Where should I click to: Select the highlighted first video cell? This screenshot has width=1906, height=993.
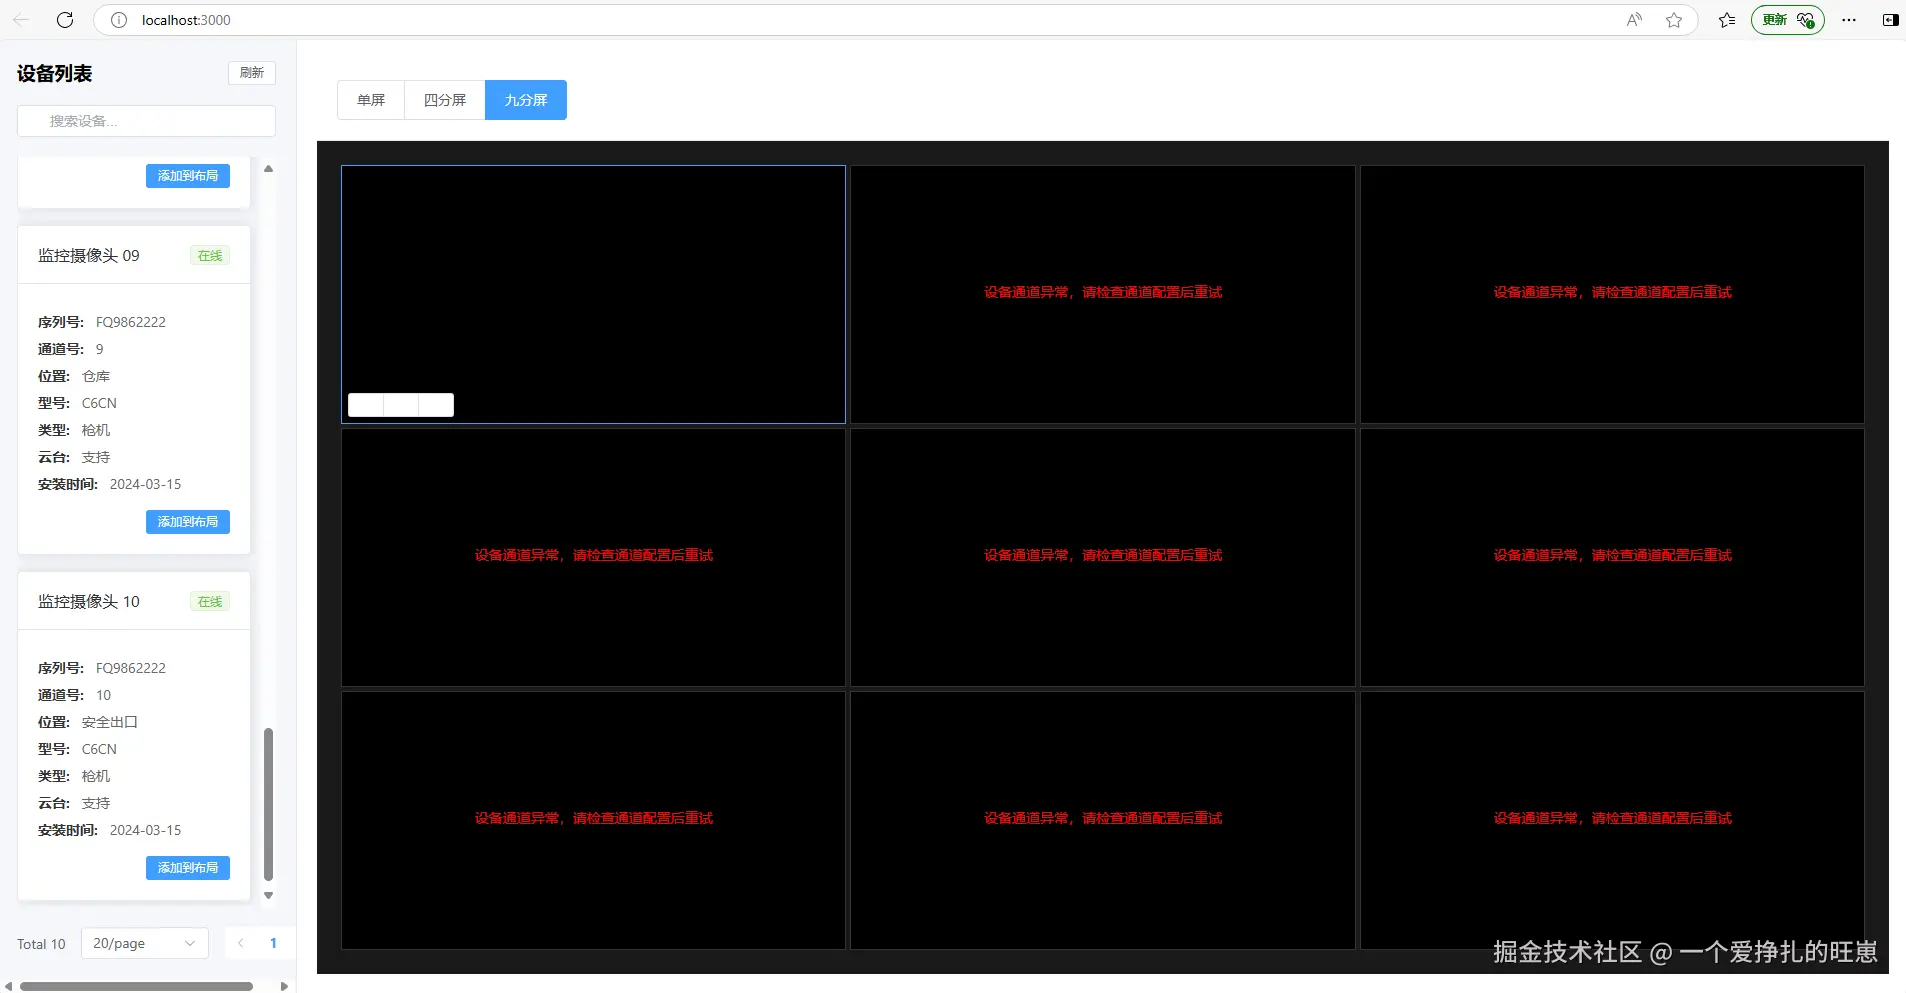[593, 294]
